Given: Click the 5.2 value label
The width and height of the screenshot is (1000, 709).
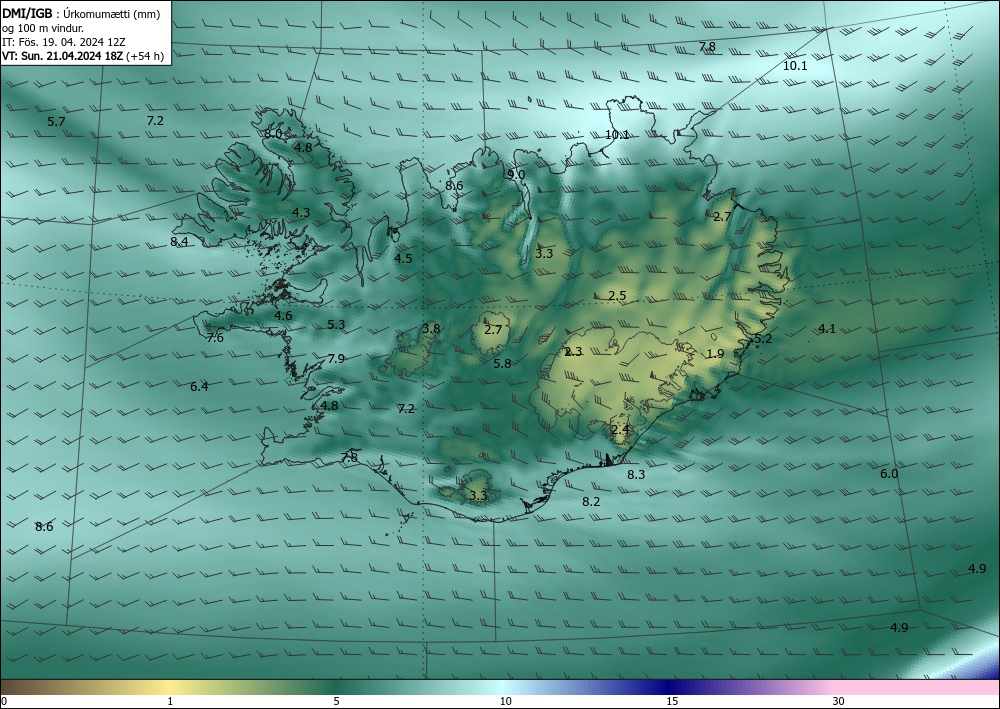Looking at the screenshot, I should [763, 339].
